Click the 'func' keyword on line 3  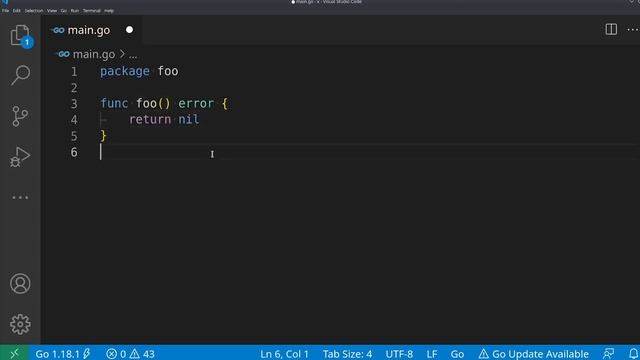click(x=114, y=103)
